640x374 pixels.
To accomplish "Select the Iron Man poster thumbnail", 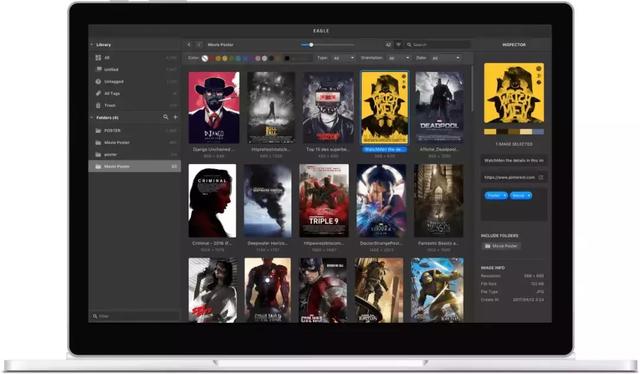I will click(268, 290).
